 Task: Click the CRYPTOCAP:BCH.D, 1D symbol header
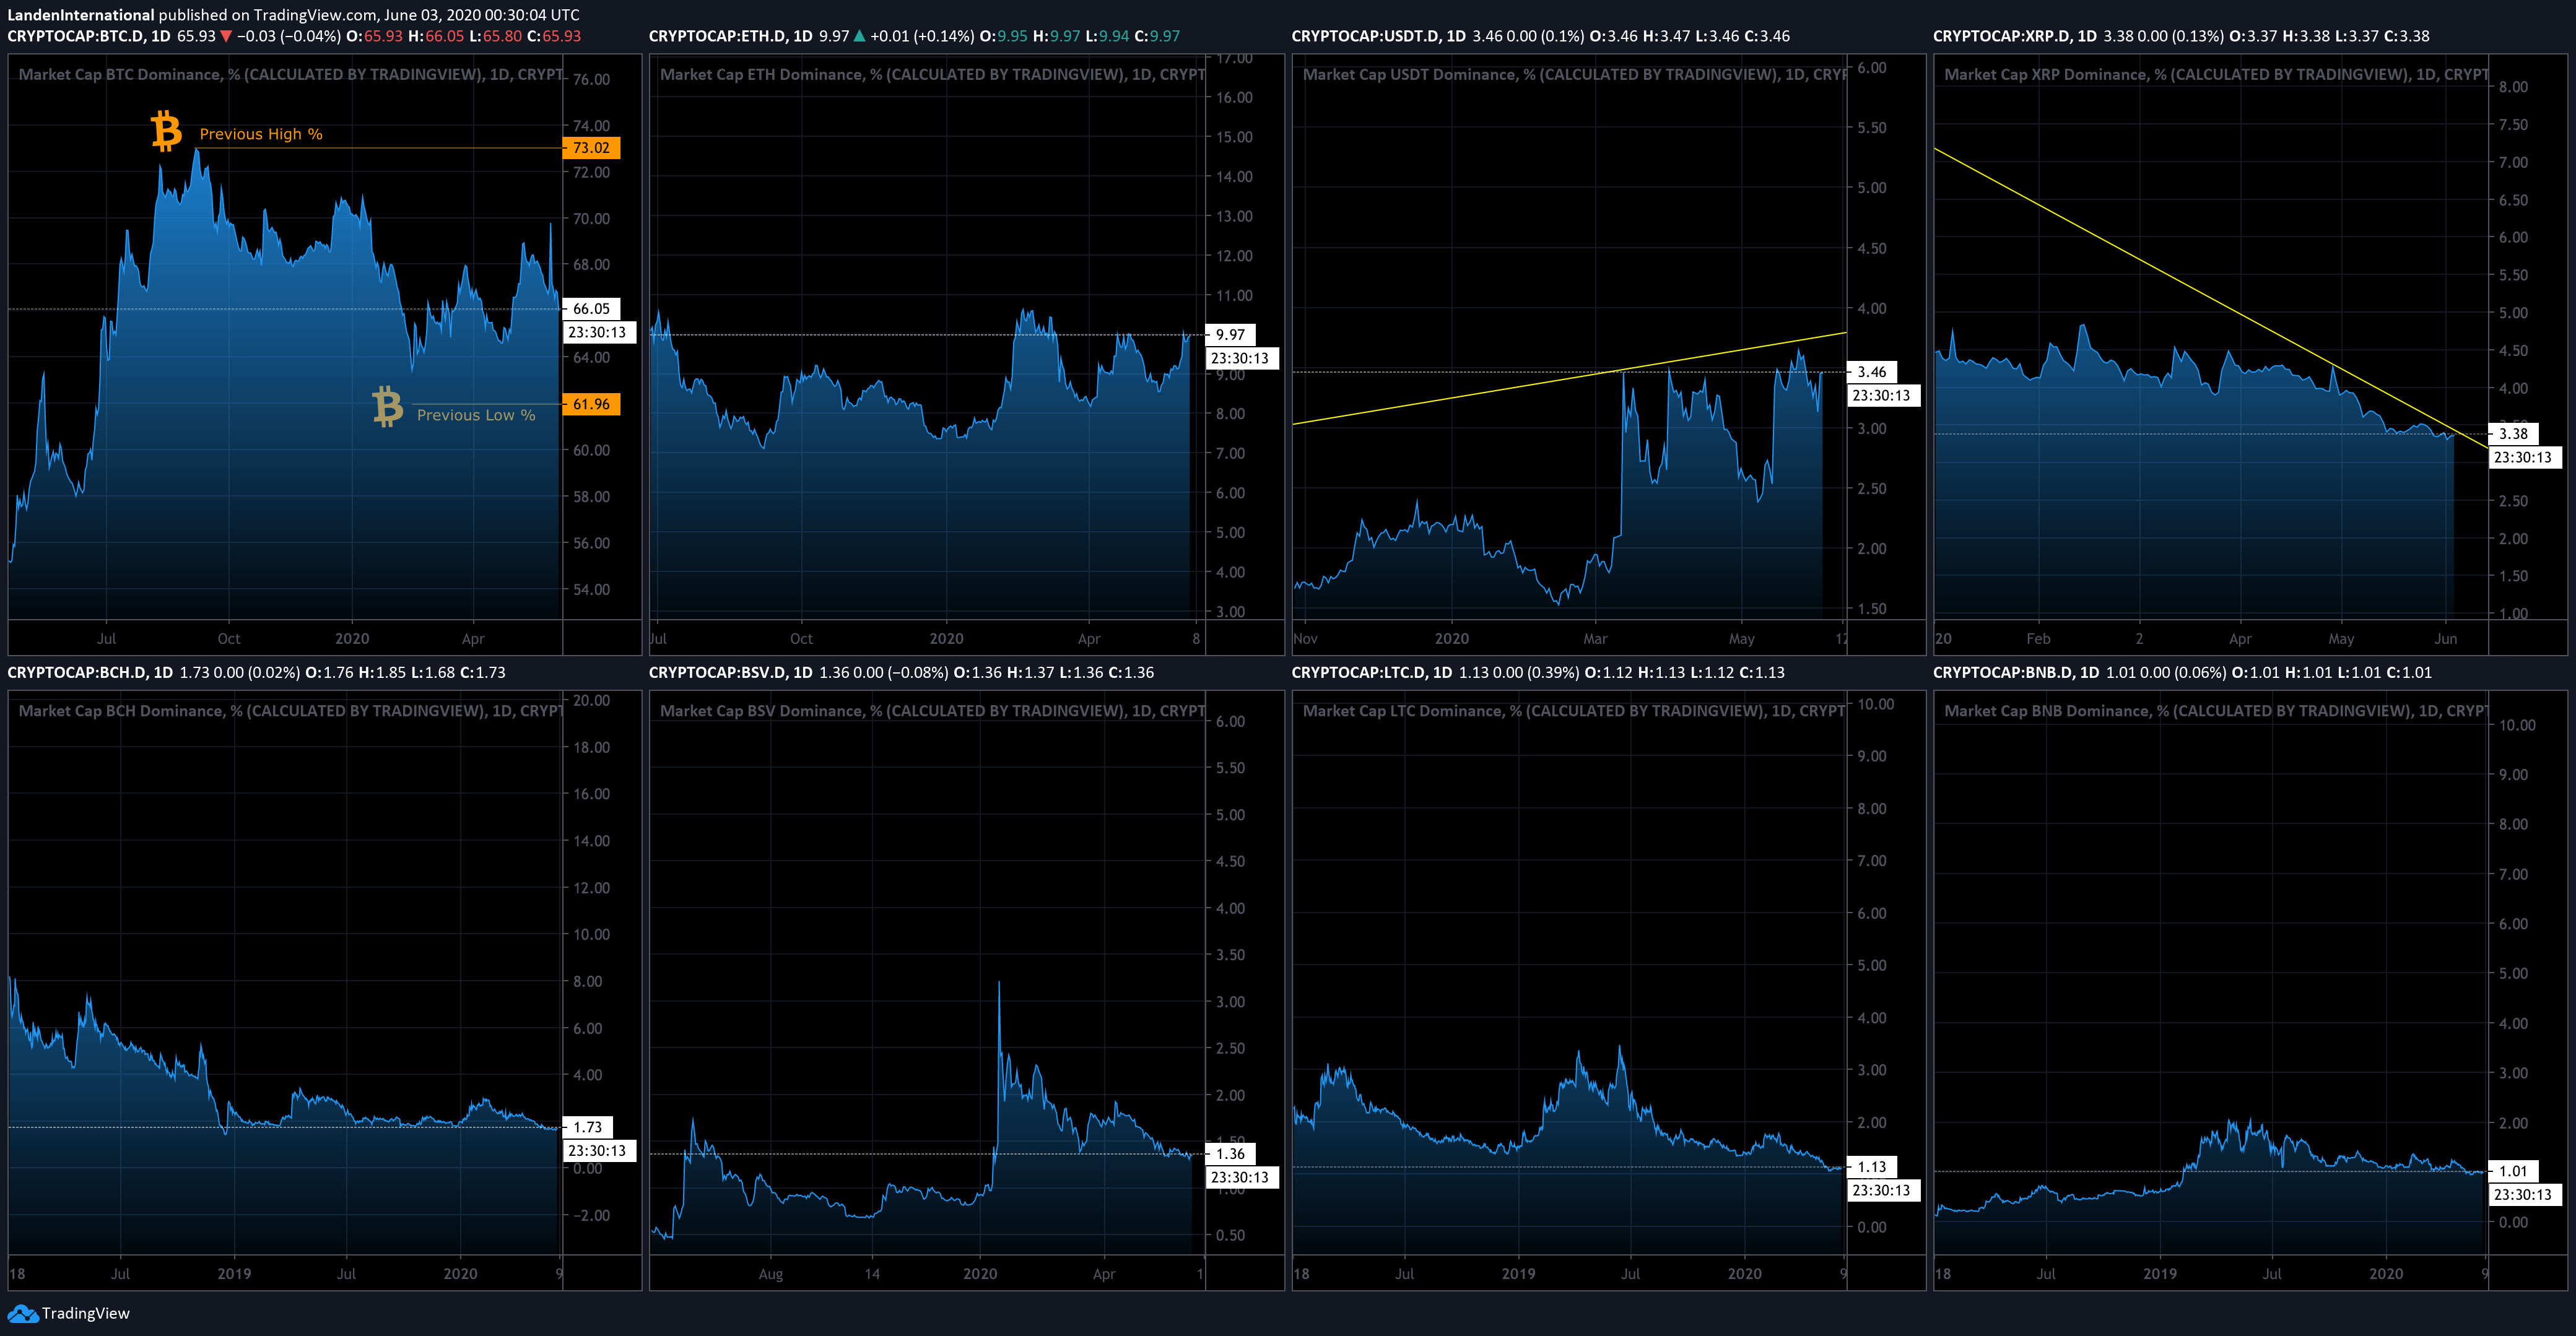point(91,673)
